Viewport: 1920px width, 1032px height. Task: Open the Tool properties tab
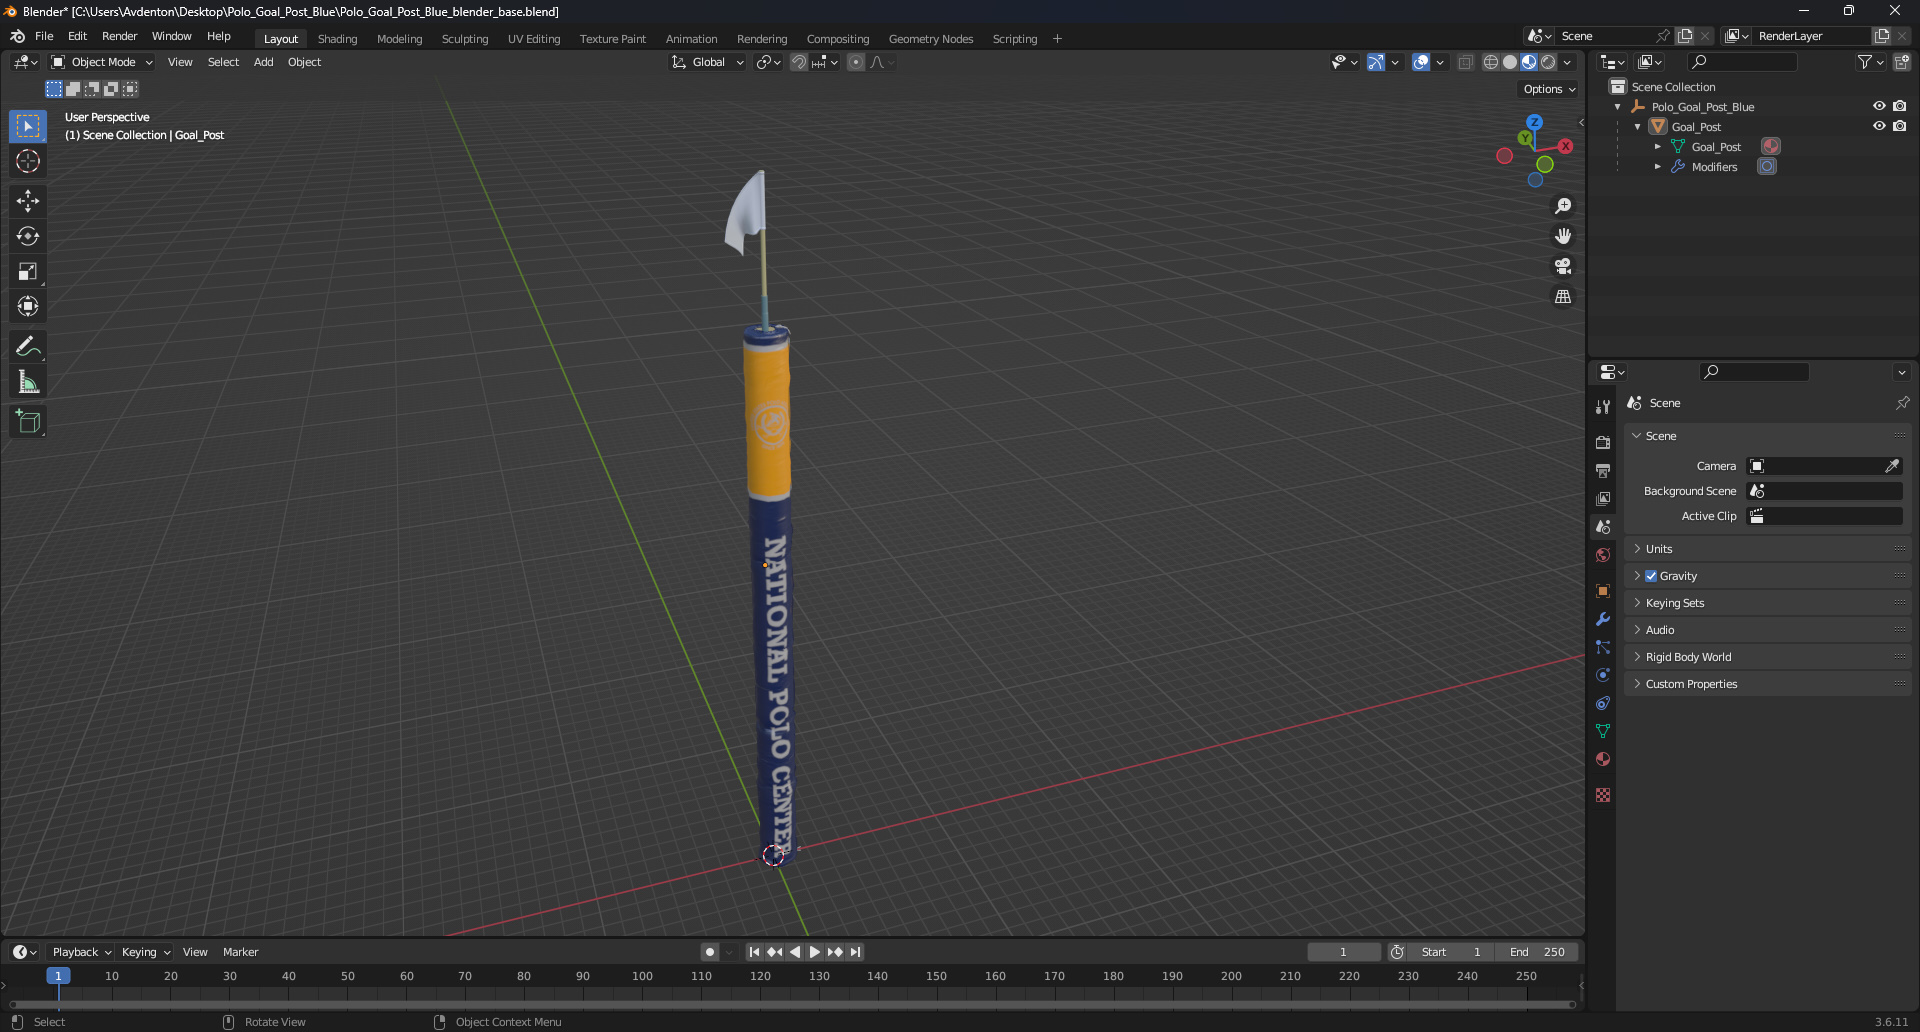point(1603,407)
